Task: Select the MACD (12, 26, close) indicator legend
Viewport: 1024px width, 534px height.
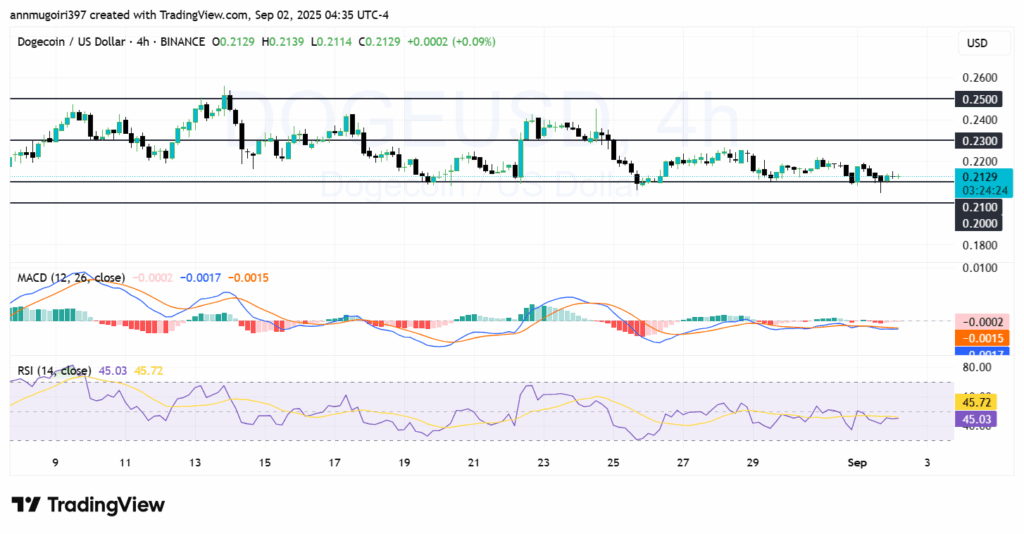Action: point(71,278)
